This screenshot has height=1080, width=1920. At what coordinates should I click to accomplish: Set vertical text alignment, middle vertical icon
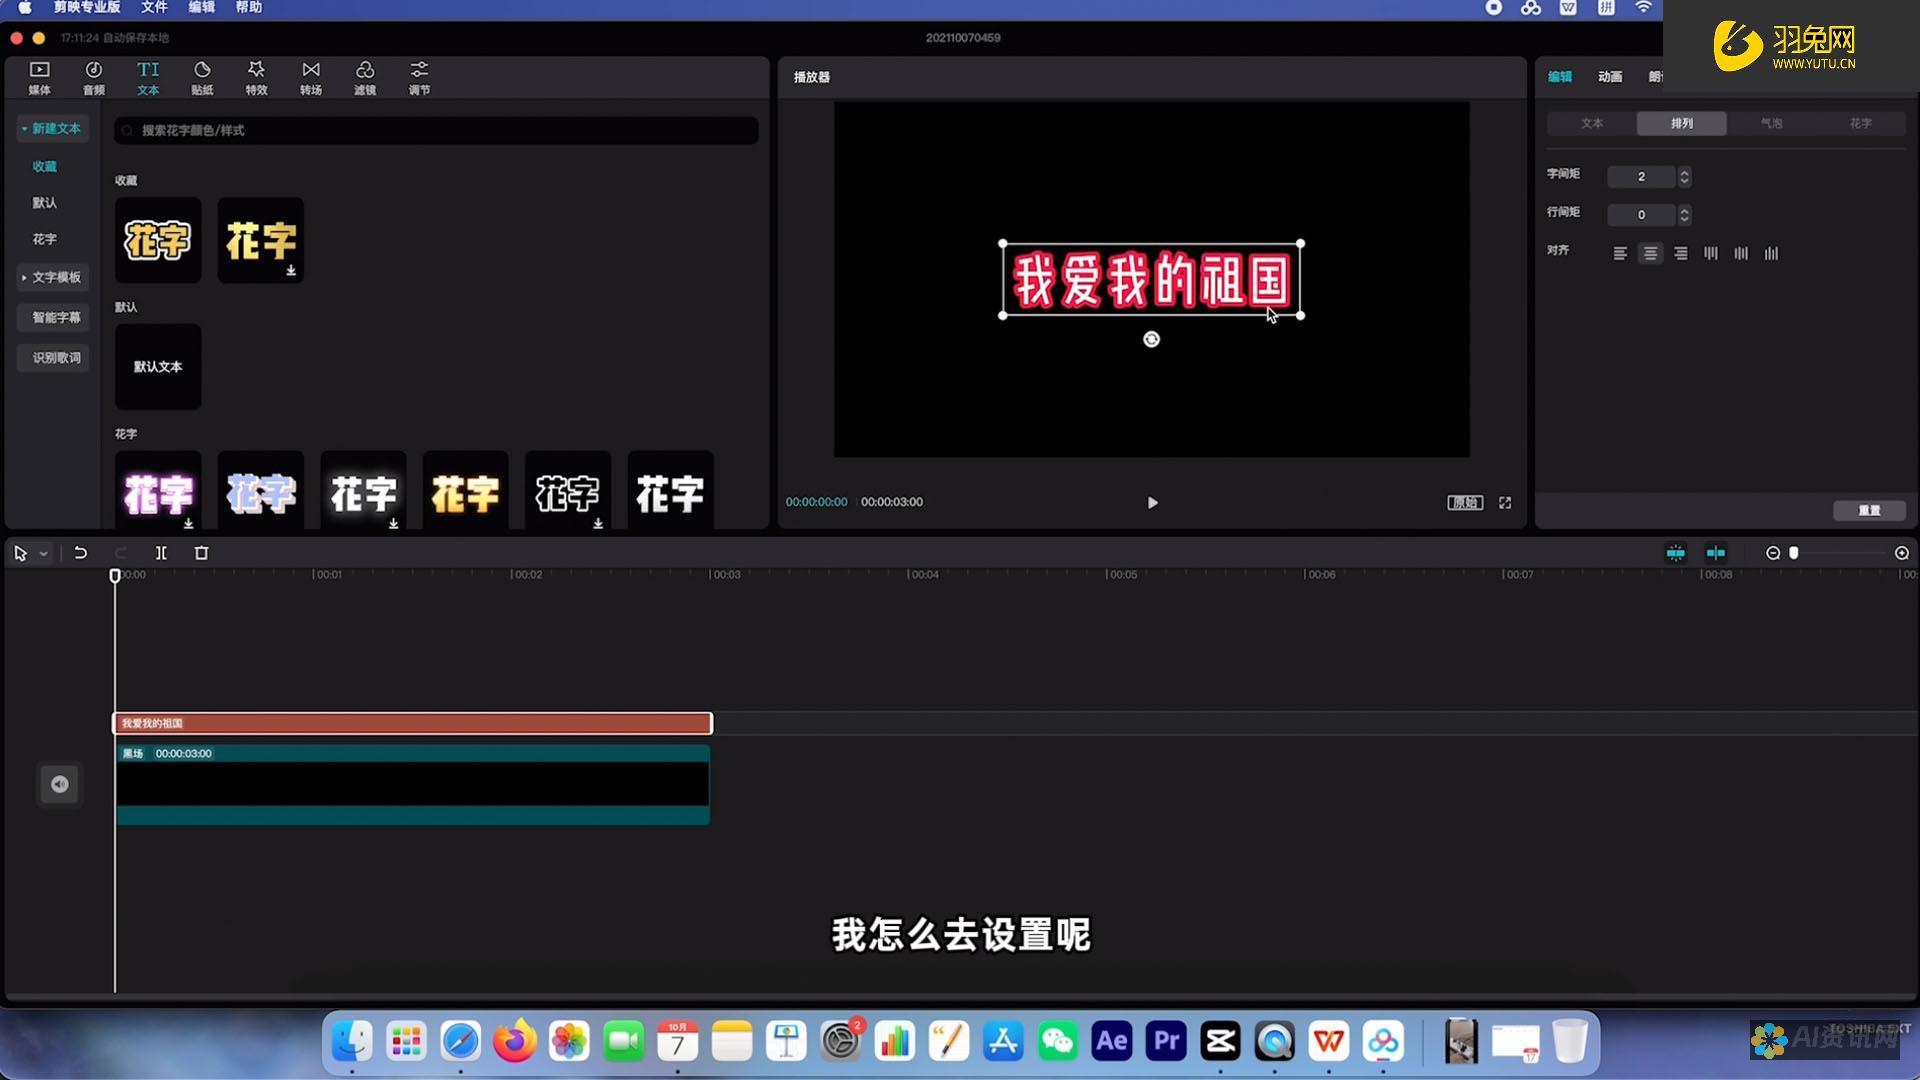click(1741, 254)
